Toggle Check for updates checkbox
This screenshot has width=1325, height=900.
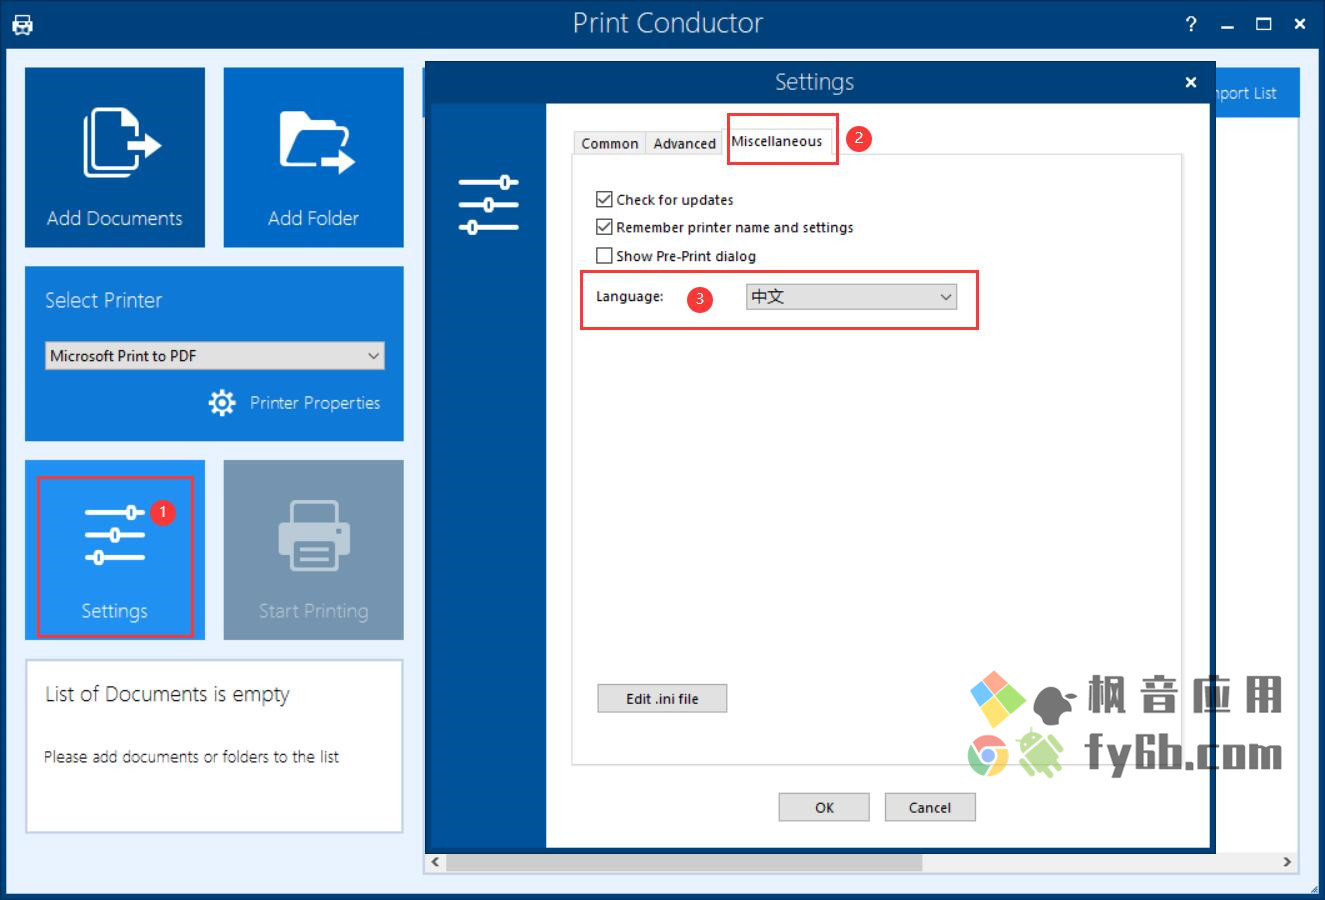pos(604,199)
